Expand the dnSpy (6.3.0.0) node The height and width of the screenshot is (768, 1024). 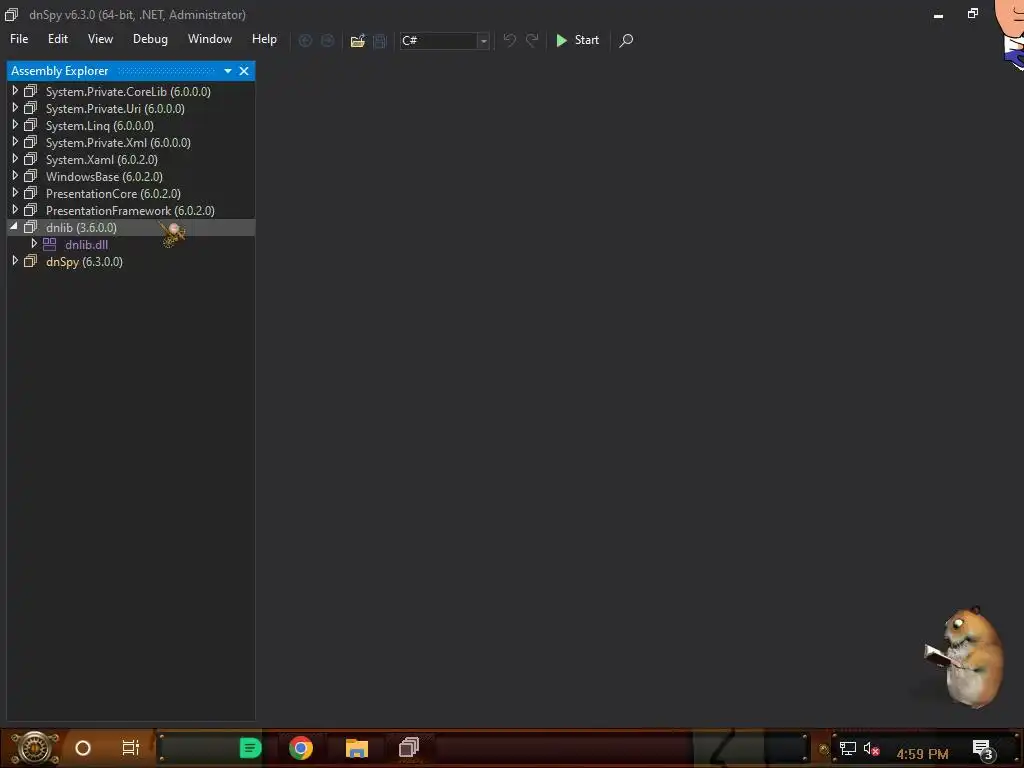tap(15, 261)
